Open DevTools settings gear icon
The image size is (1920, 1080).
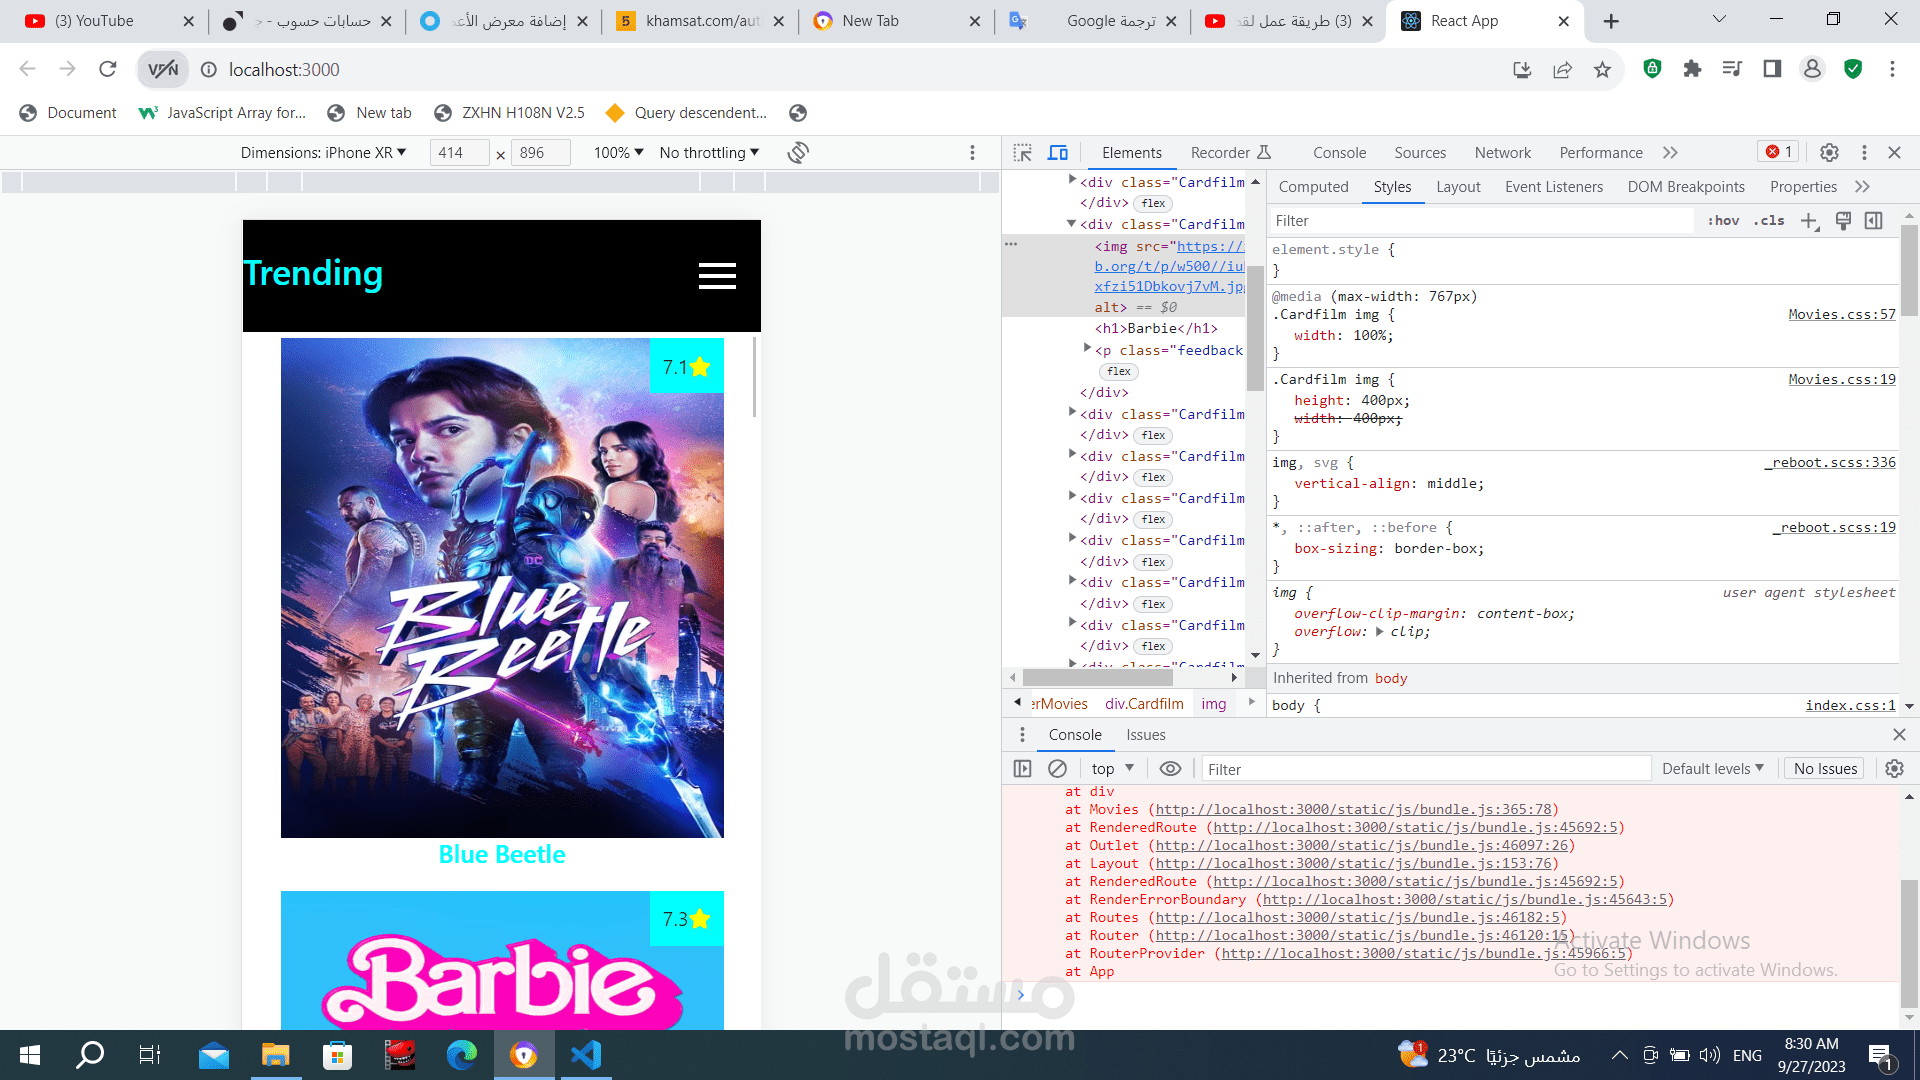coord(1829,153)
